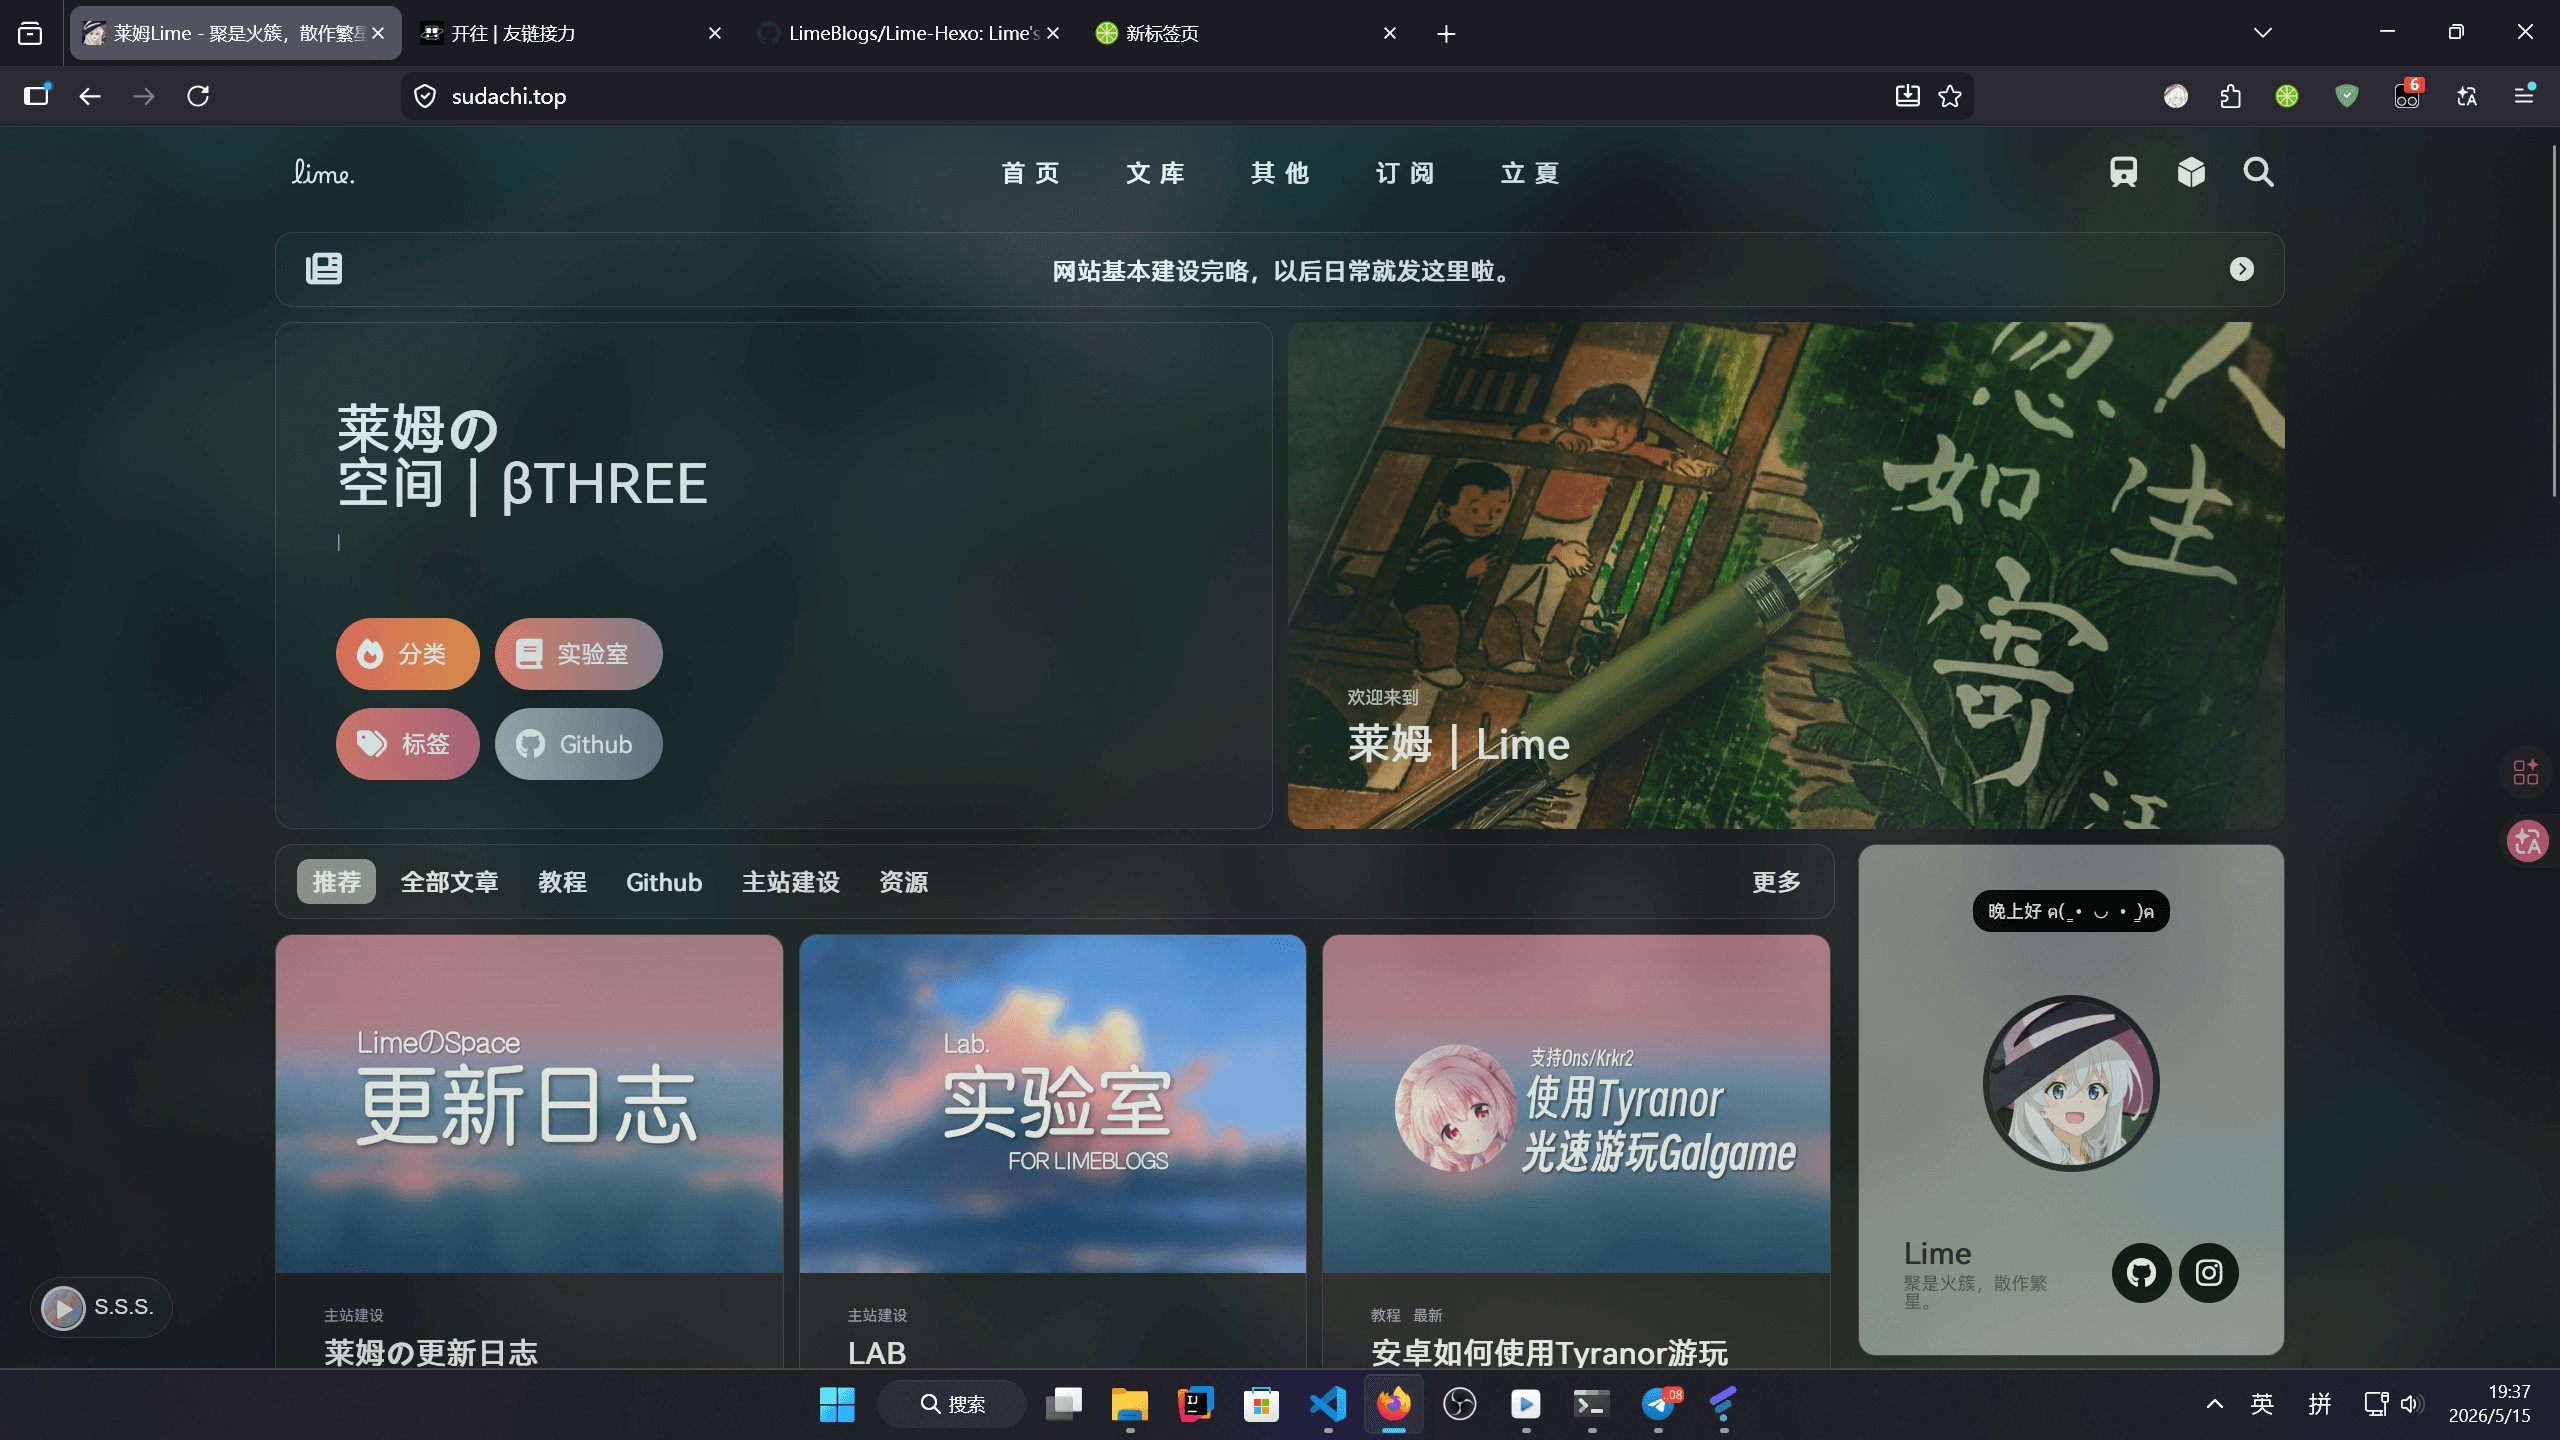The width and height of the screenshot is (2560, 1440).
Task: Open the 更新日志 cover thumbnail
Action: pos(529,1104)
